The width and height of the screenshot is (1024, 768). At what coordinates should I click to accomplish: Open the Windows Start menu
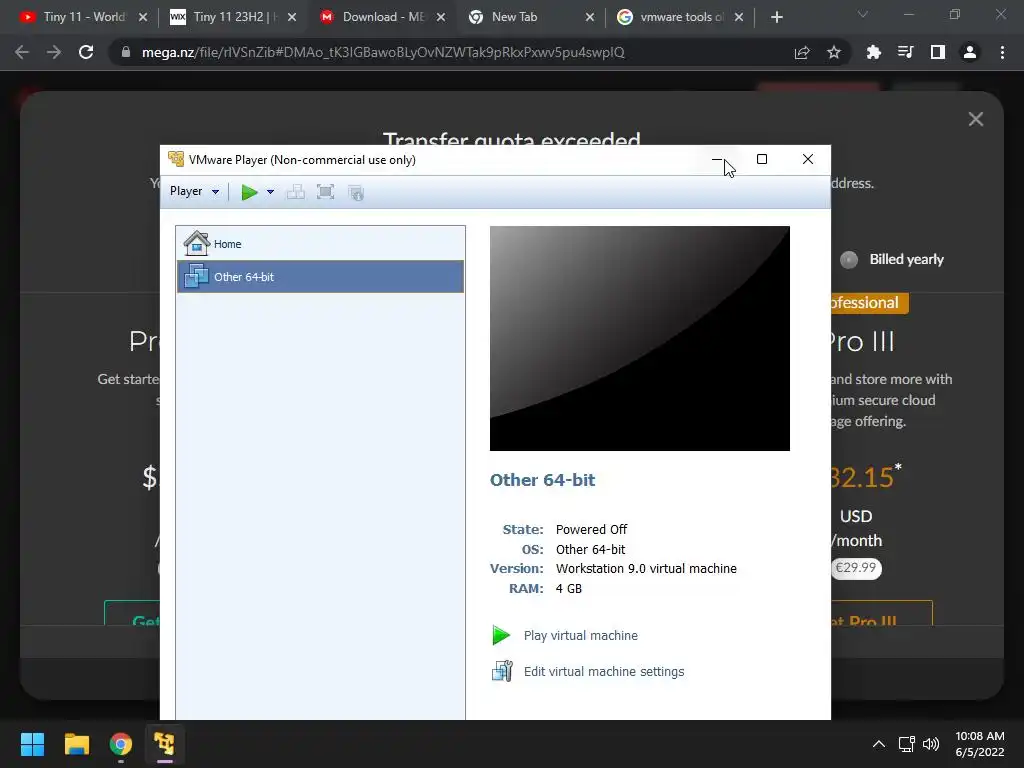32,744
